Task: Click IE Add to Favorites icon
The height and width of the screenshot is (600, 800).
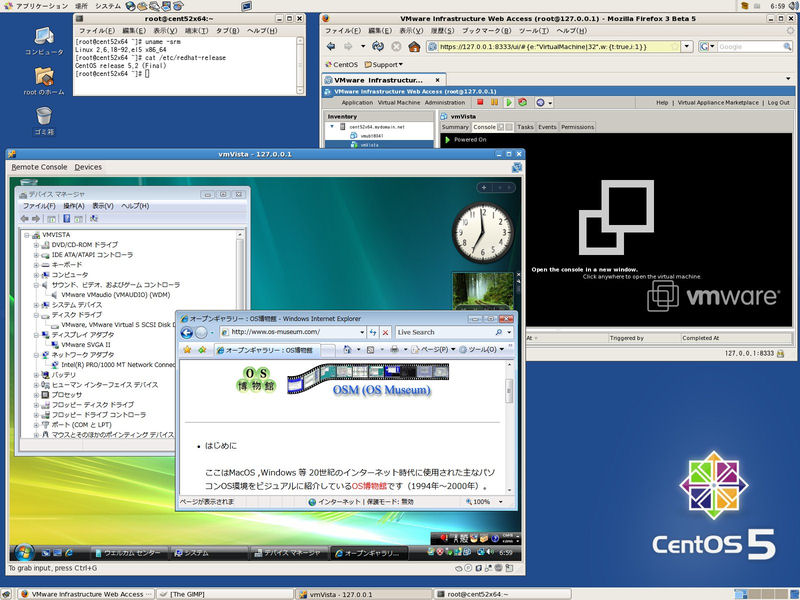Action: tap(203, 349)
